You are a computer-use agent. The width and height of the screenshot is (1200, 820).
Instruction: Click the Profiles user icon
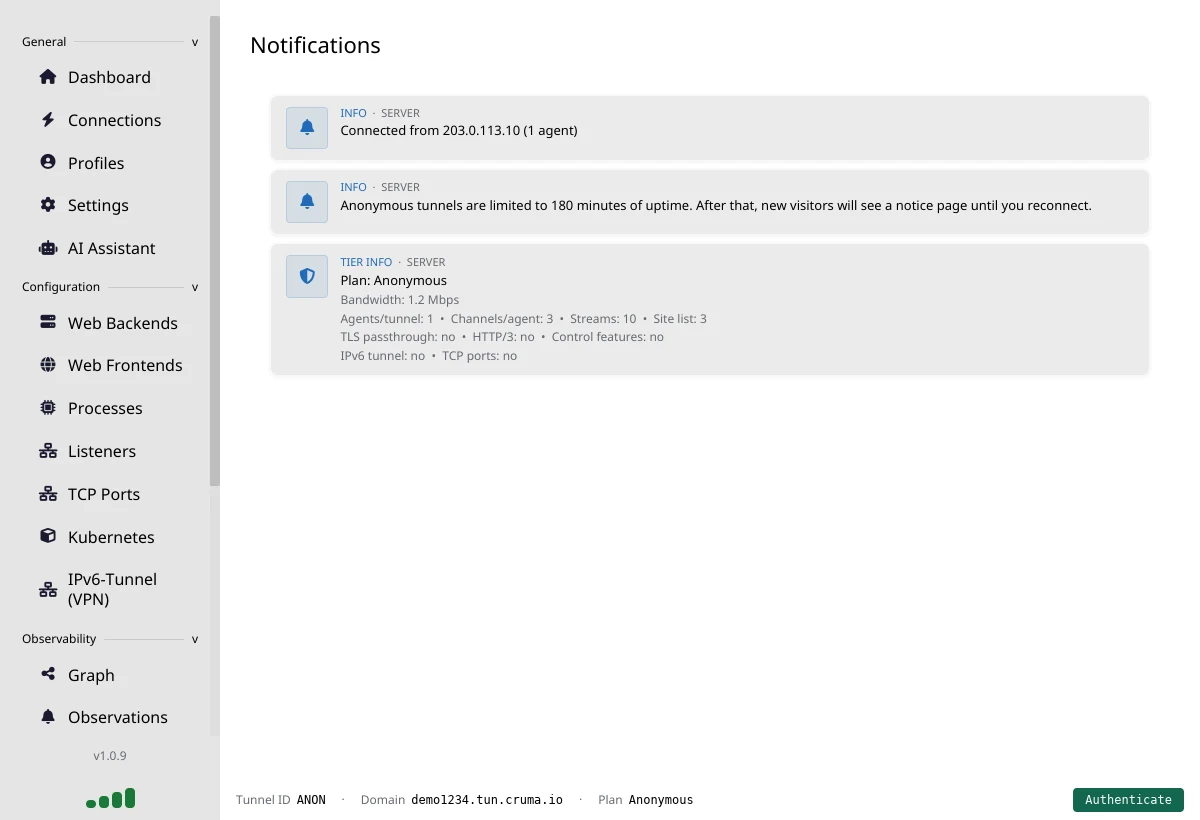(48, 162)
